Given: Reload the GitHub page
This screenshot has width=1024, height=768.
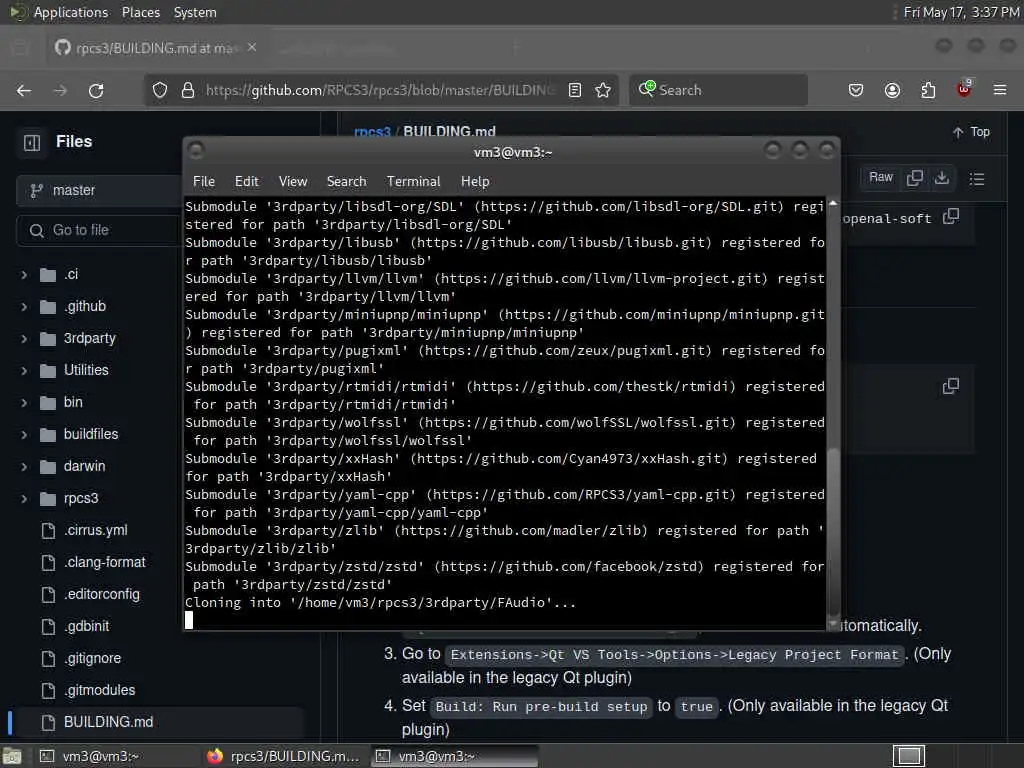Looking at the screenshot, I should point(96,90).
